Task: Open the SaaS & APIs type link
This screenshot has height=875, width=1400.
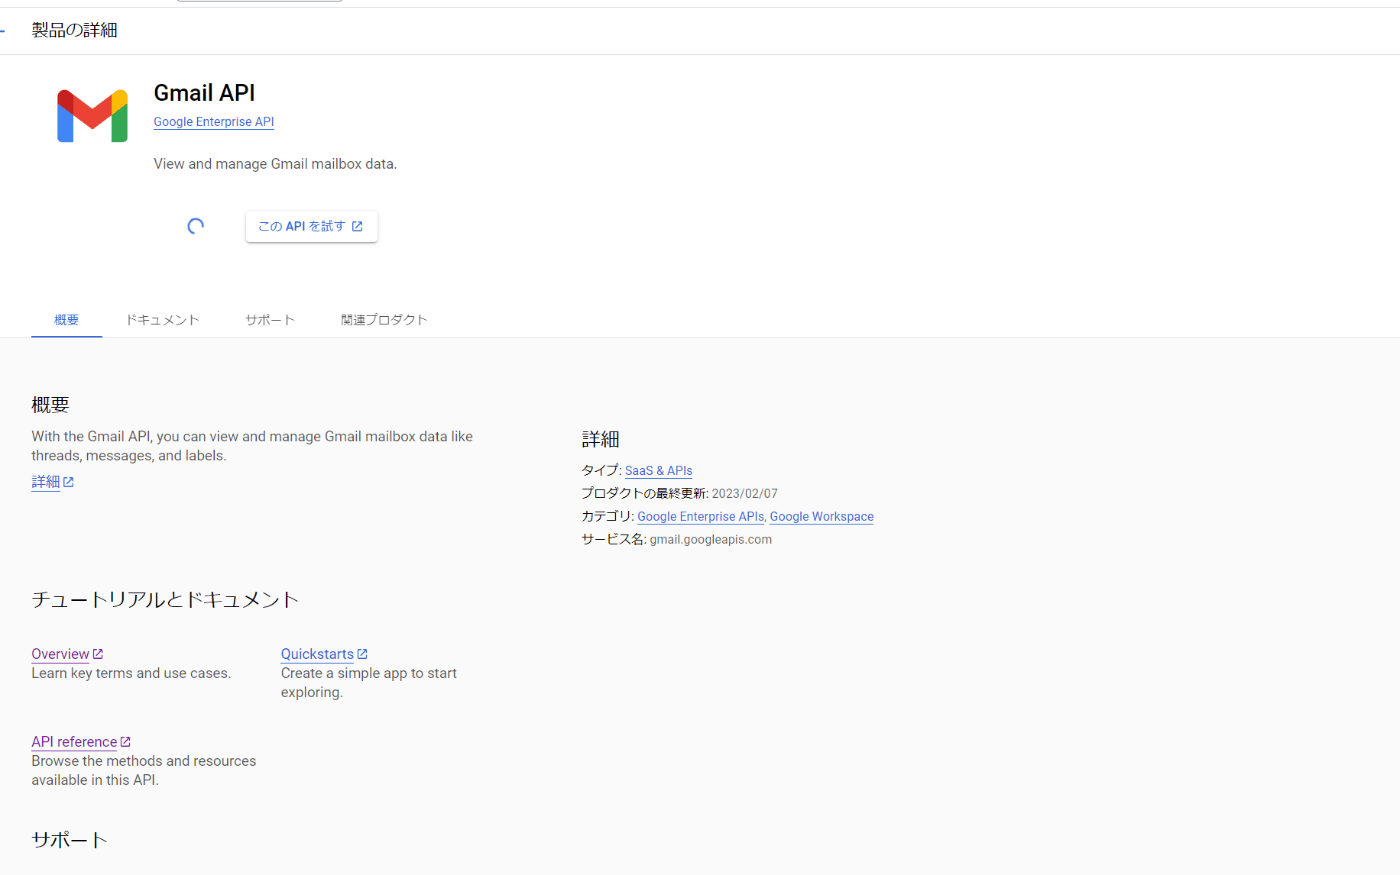Action: (x=658, y=471)
